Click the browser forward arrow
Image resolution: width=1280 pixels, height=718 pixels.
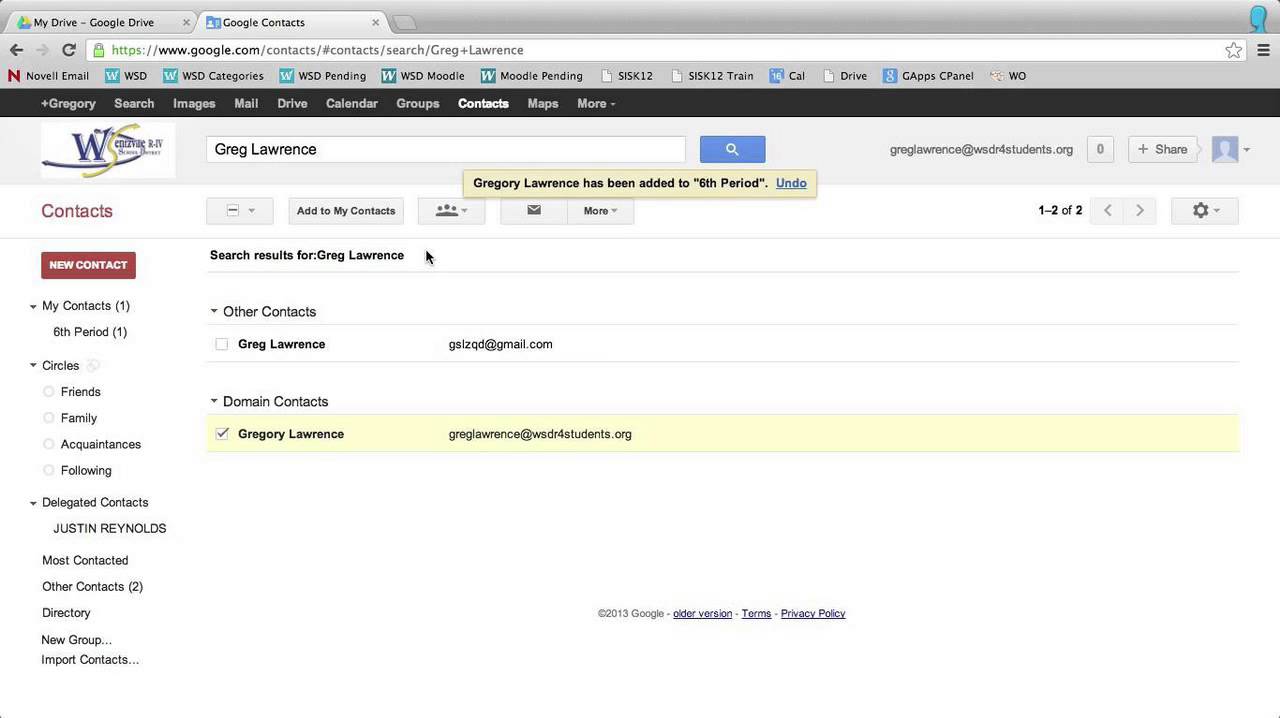tap(42, 50)
